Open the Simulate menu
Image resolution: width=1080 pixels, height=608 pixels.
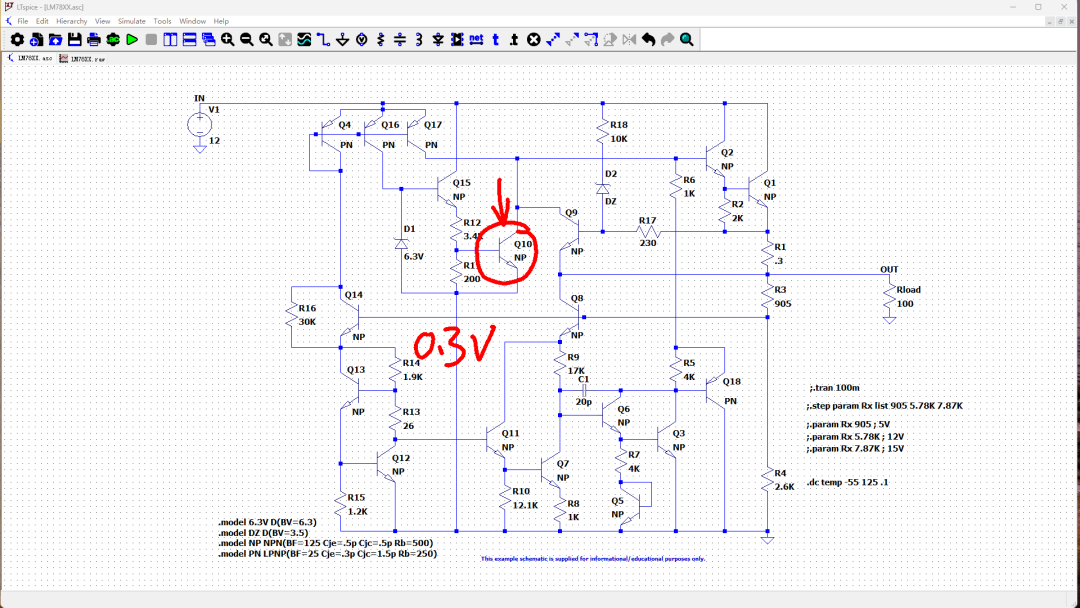point(132,21)
